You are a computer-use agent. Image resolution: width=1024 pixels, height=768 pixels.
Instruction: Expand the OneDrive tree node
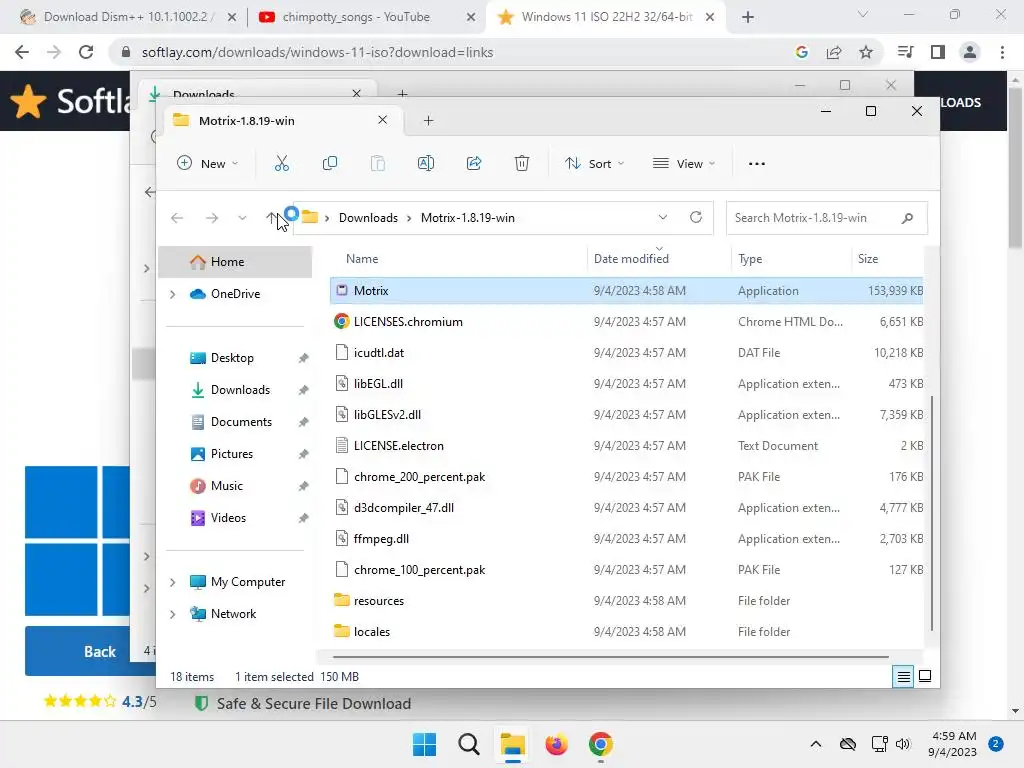point(172,295)
